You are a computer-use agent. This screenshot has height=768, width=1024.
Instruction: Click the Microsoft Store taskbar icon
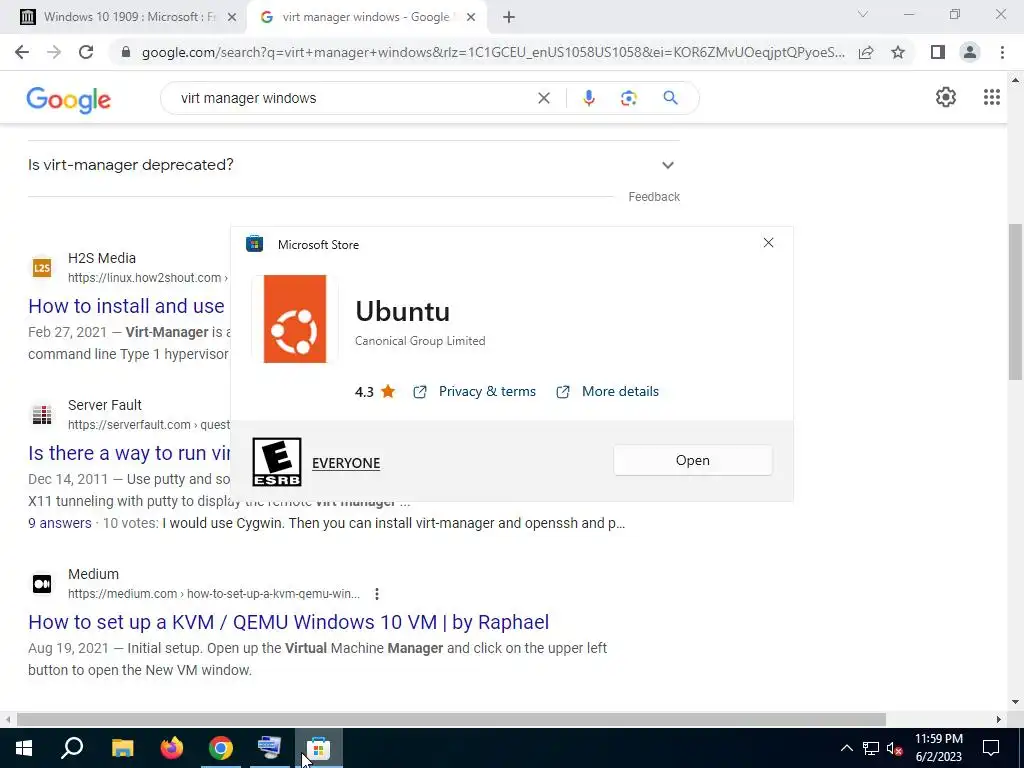[319, 748]
